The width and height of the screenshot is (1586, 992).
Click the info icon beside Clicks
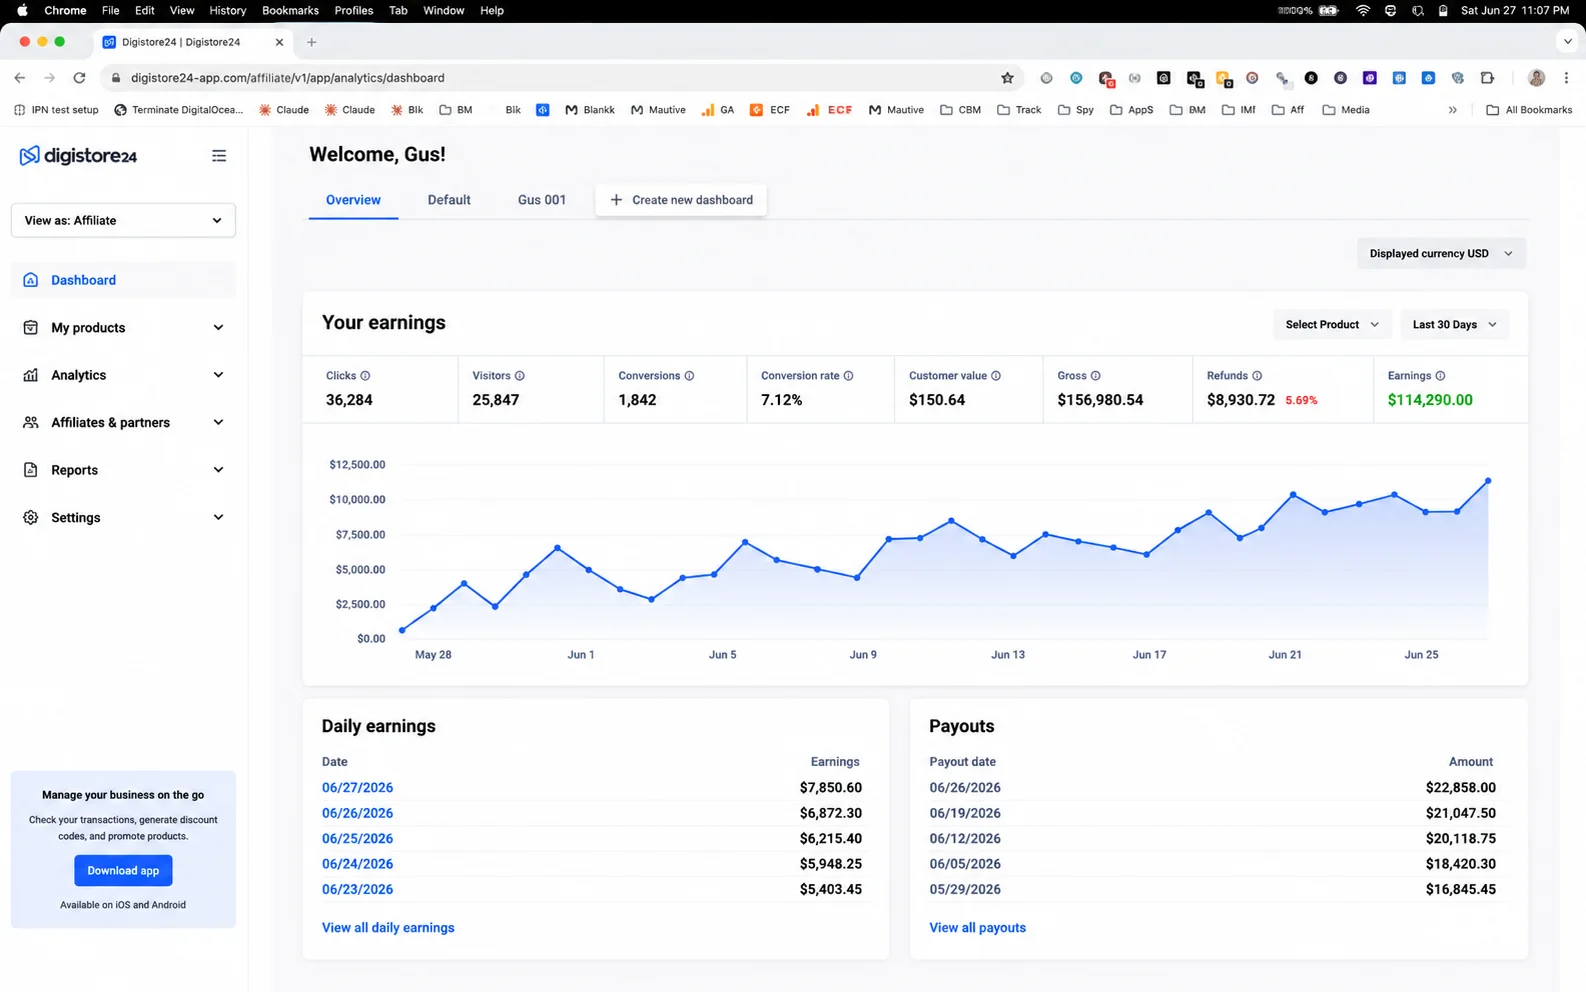point(365,376)
